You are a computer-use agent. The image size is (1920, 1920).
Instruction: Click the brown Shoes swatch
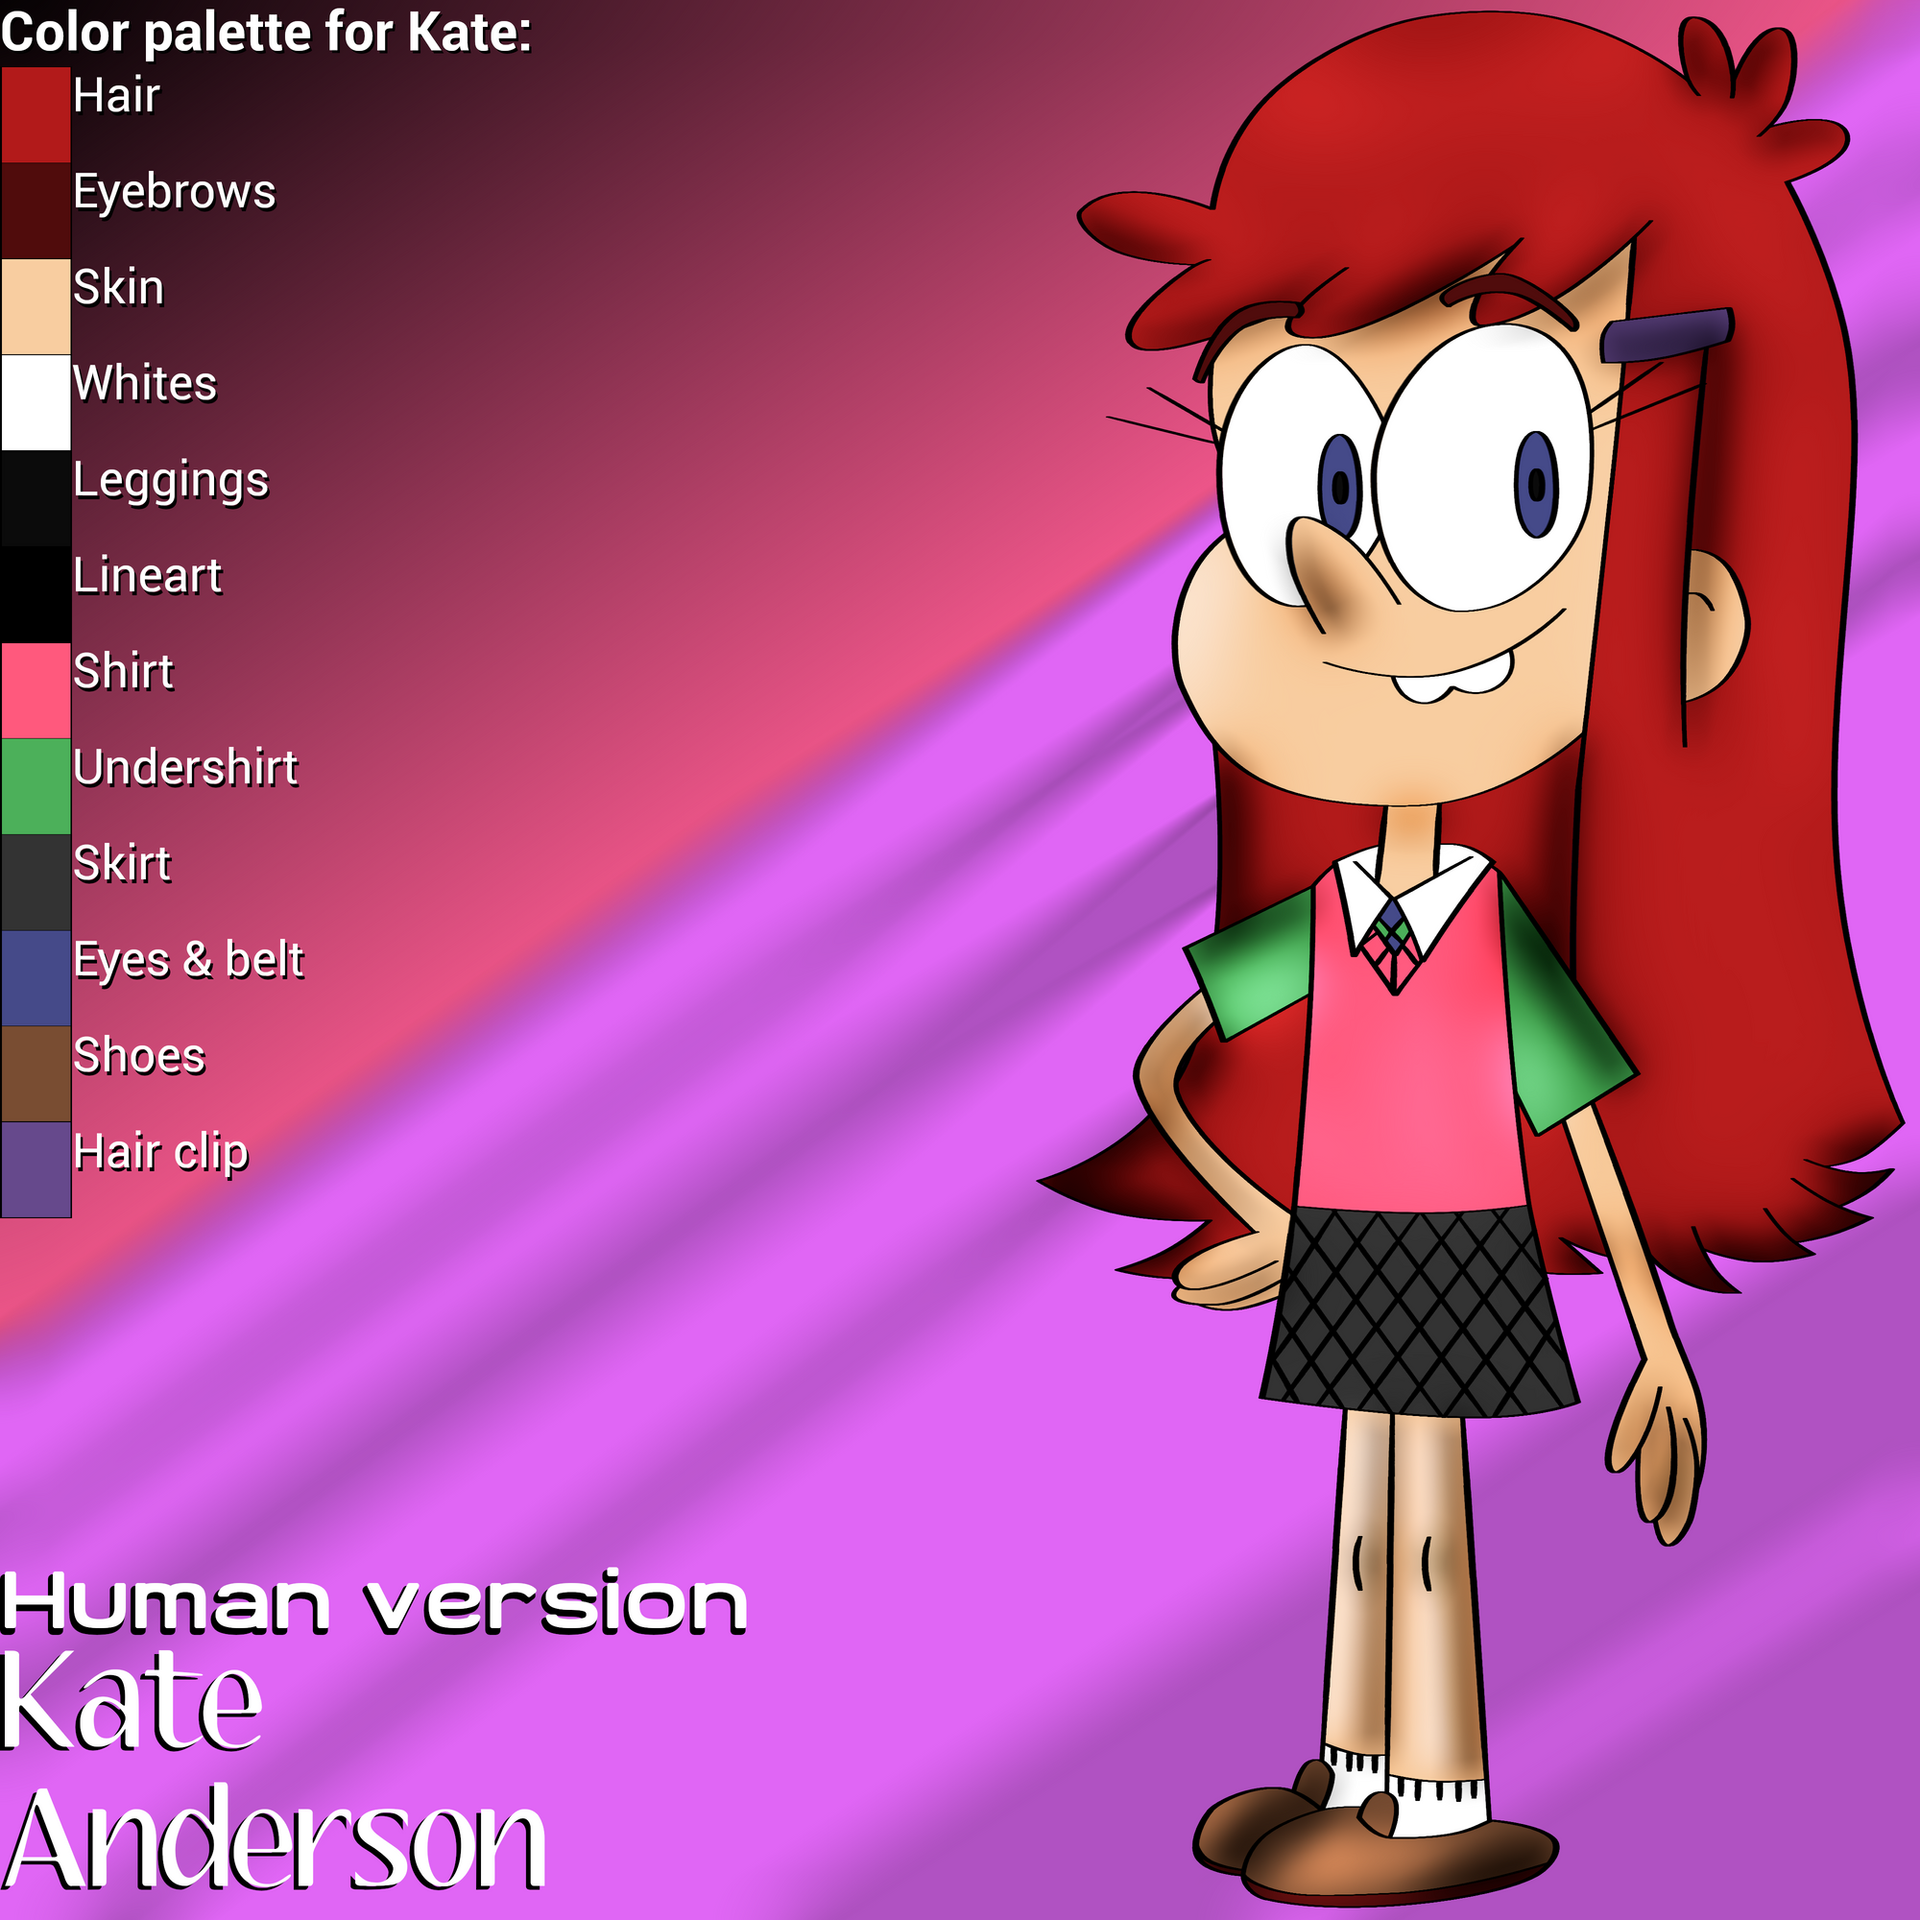pyautogui.click(x=36, y=1074)
